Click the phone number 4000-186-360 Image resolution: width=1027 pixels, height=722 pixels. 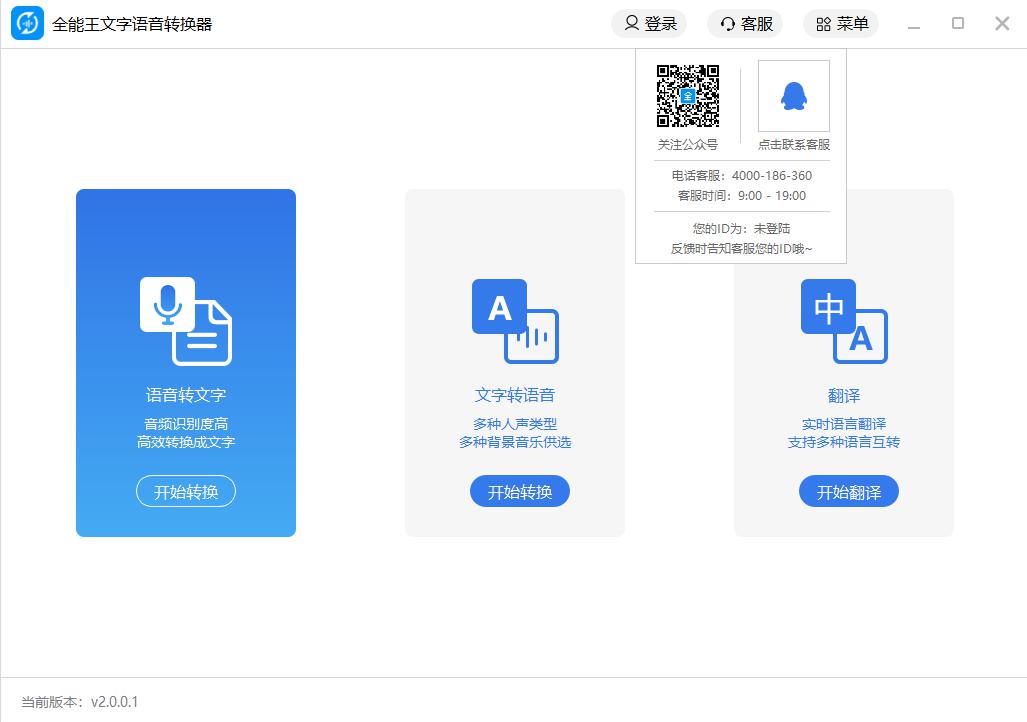[x=771, y=175]
